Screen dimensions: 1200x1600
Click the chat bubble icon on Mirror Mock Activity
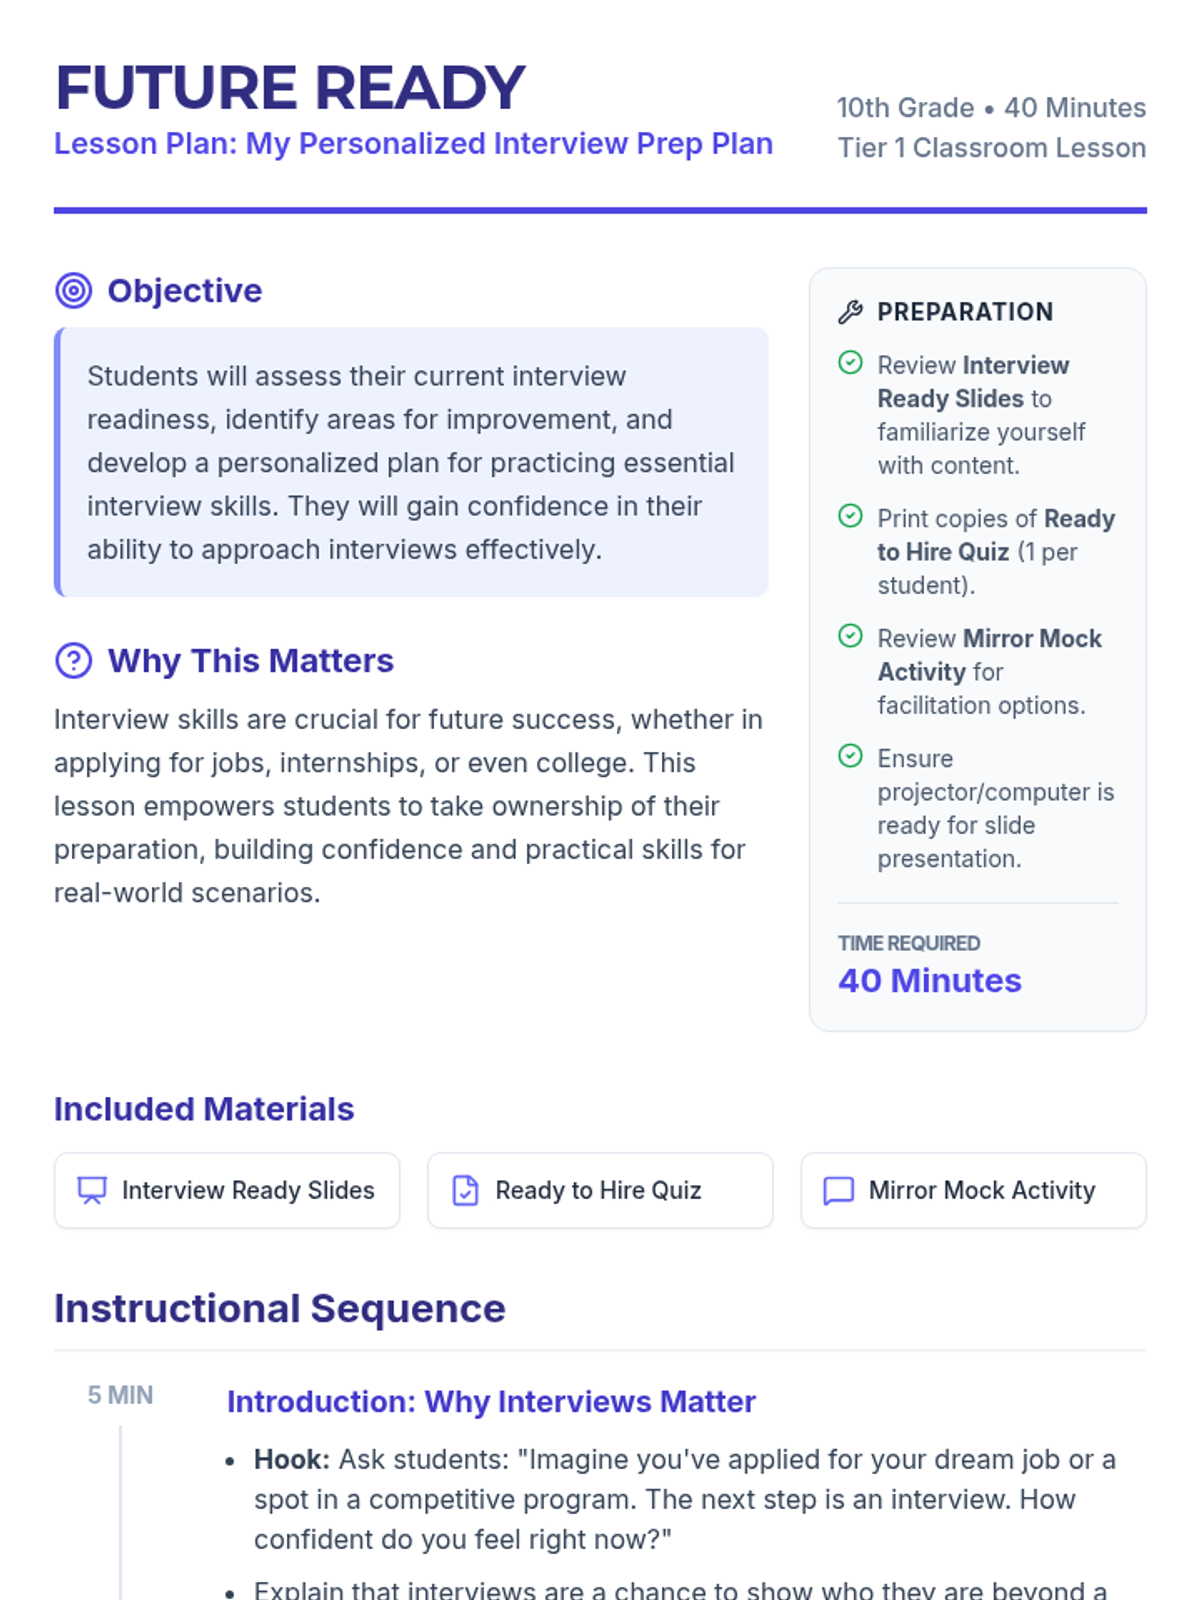click(x=838, y=1190)
